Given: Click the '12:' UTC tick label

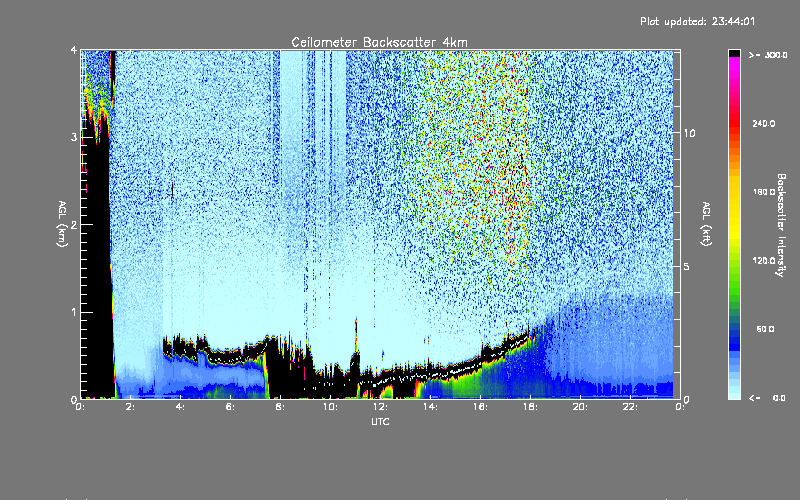Looking at the screenshot, I should pyautogui.click(x=380, y=407).
